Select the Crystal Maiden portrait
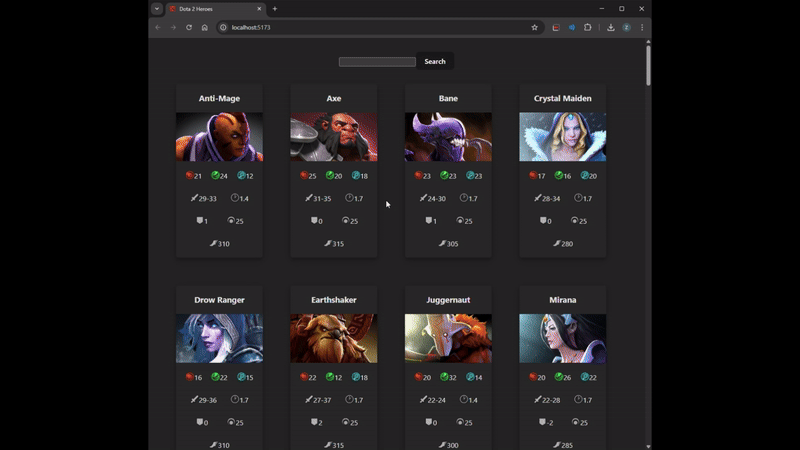This screenshot has height=450, width=800. click(x=563, y=137)
